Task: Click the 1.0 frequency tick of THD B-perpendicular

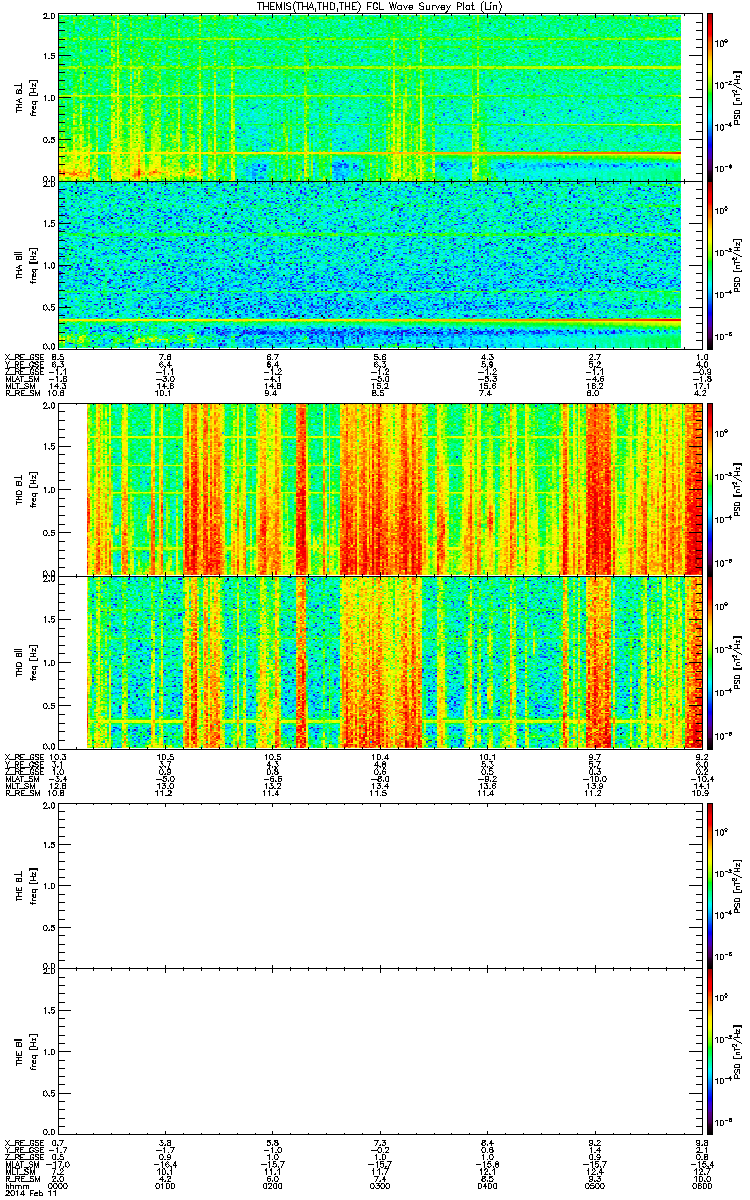Action: (48, 490)
